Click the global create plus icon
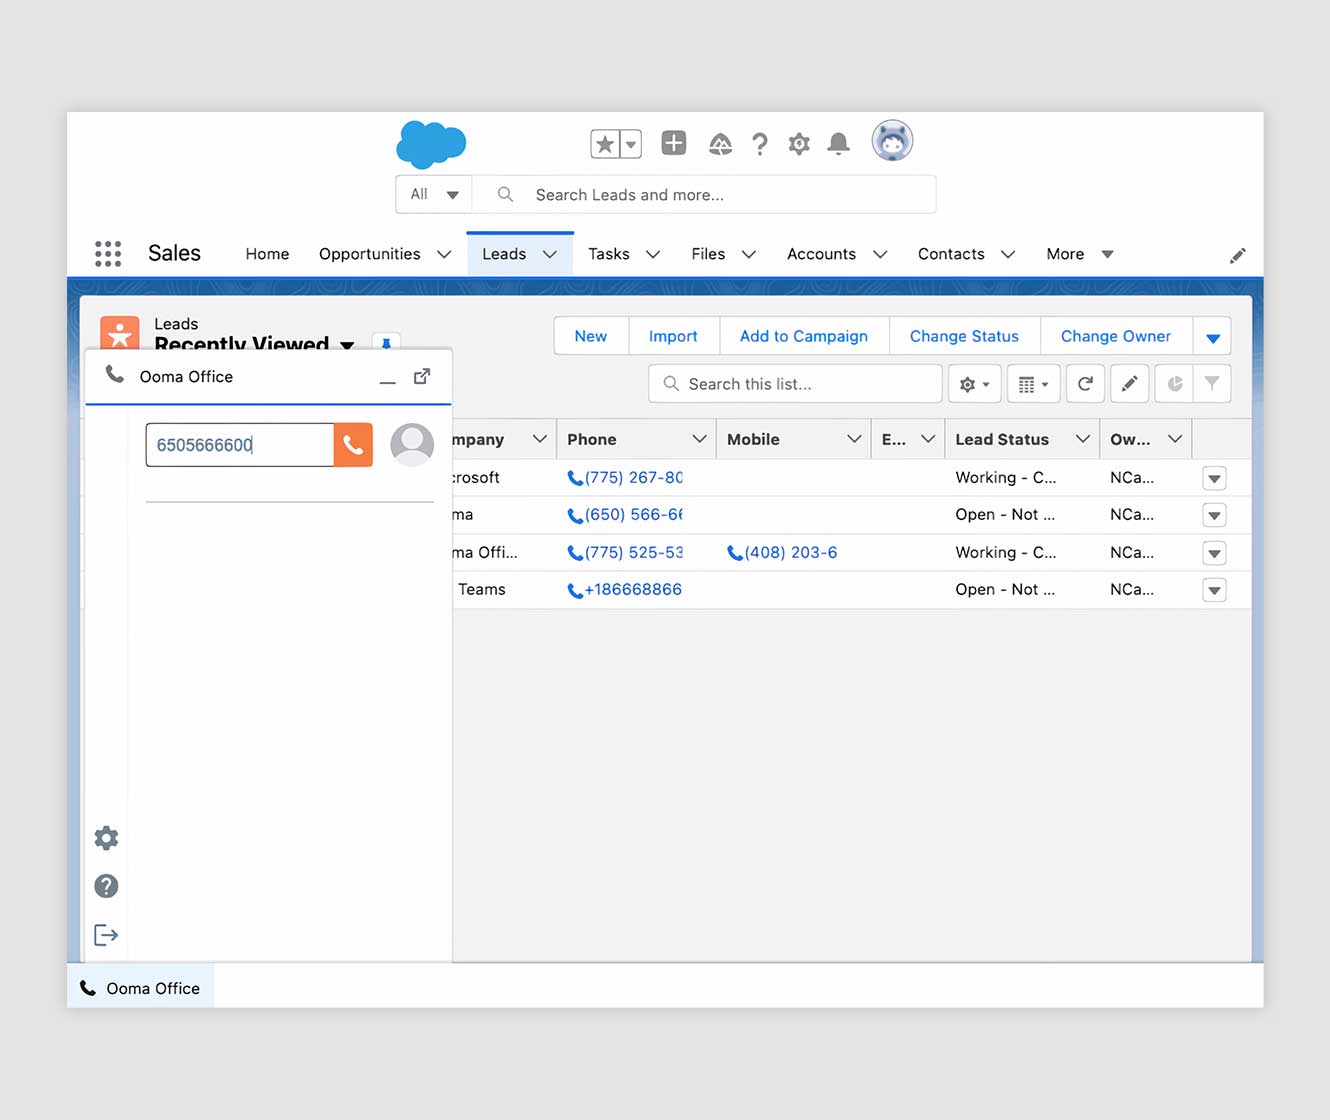1330x1120 pixels. [x=674, y=143]
